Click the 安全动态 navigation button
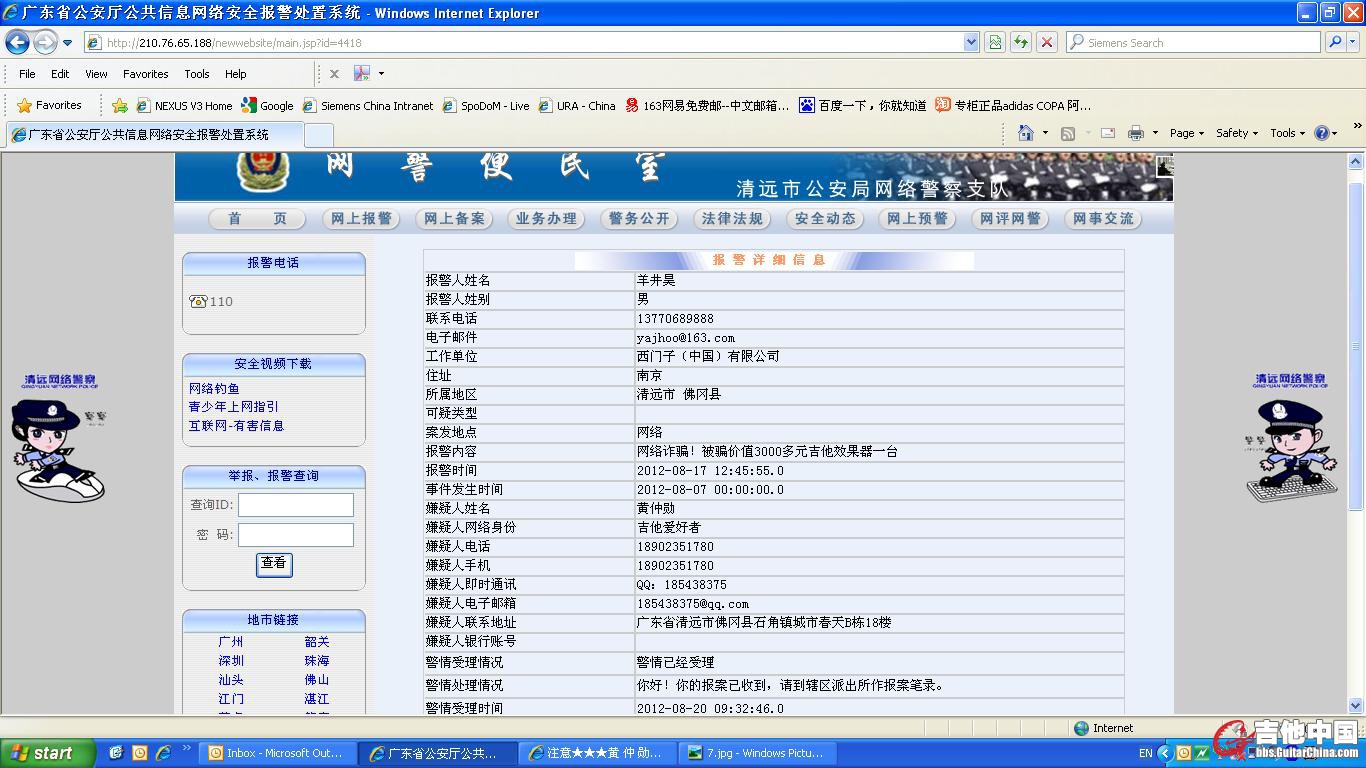1366x768 pixels. point(825,218)
